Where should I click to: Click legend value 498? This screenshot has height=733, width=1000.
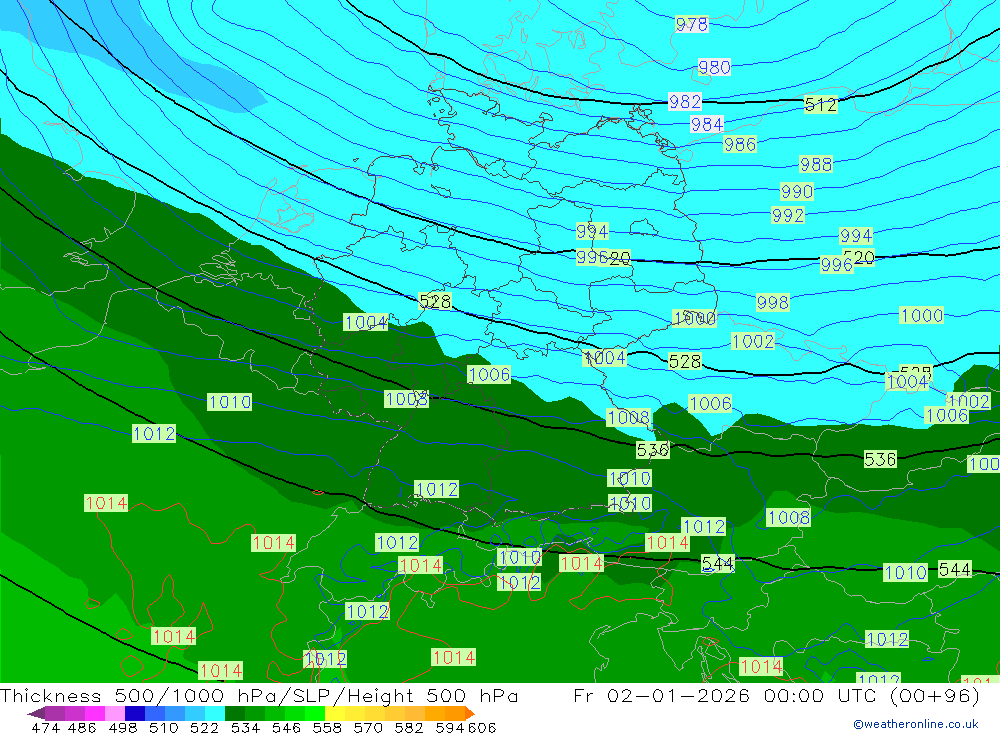(x=122, y=727)
